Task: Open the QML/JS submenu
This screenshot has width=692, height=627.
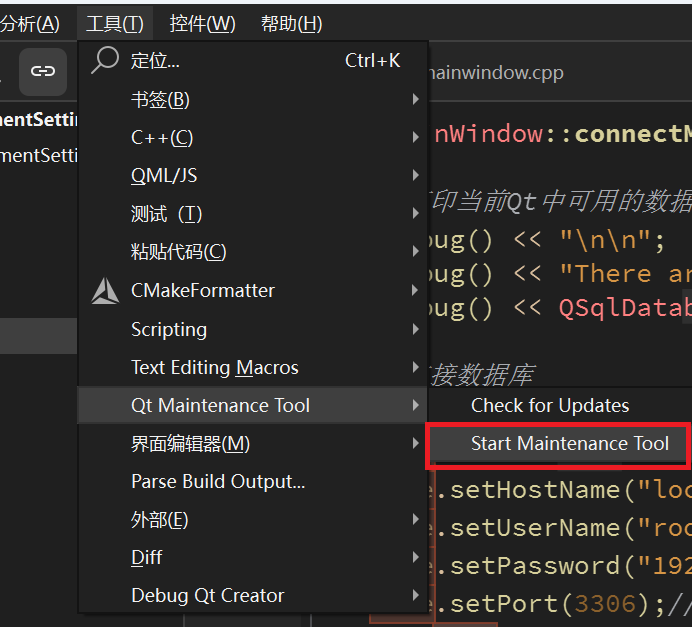Action: [x=252, y=176]
